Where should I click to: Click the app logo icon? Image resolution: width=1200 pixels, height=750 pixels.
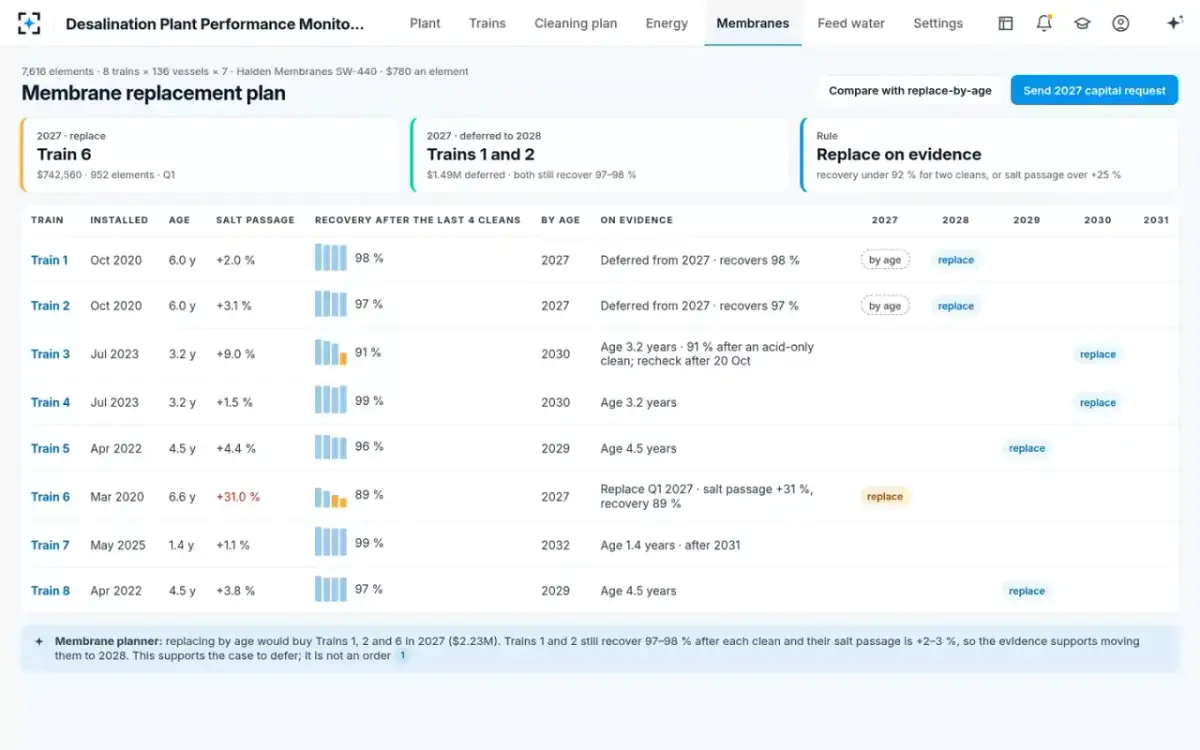click(x=30, y=23)
